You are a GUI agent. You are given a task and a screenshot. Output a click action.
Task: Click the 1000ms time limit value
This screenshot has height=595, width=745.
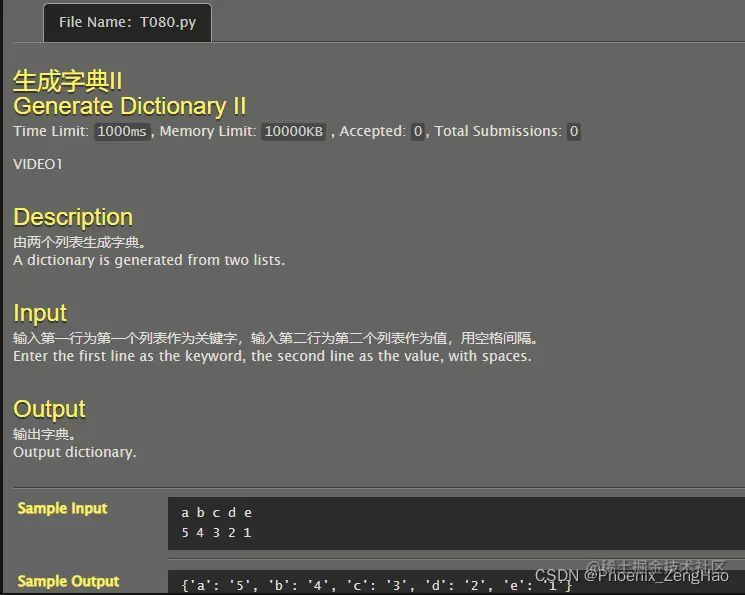[x=122, y=131]
